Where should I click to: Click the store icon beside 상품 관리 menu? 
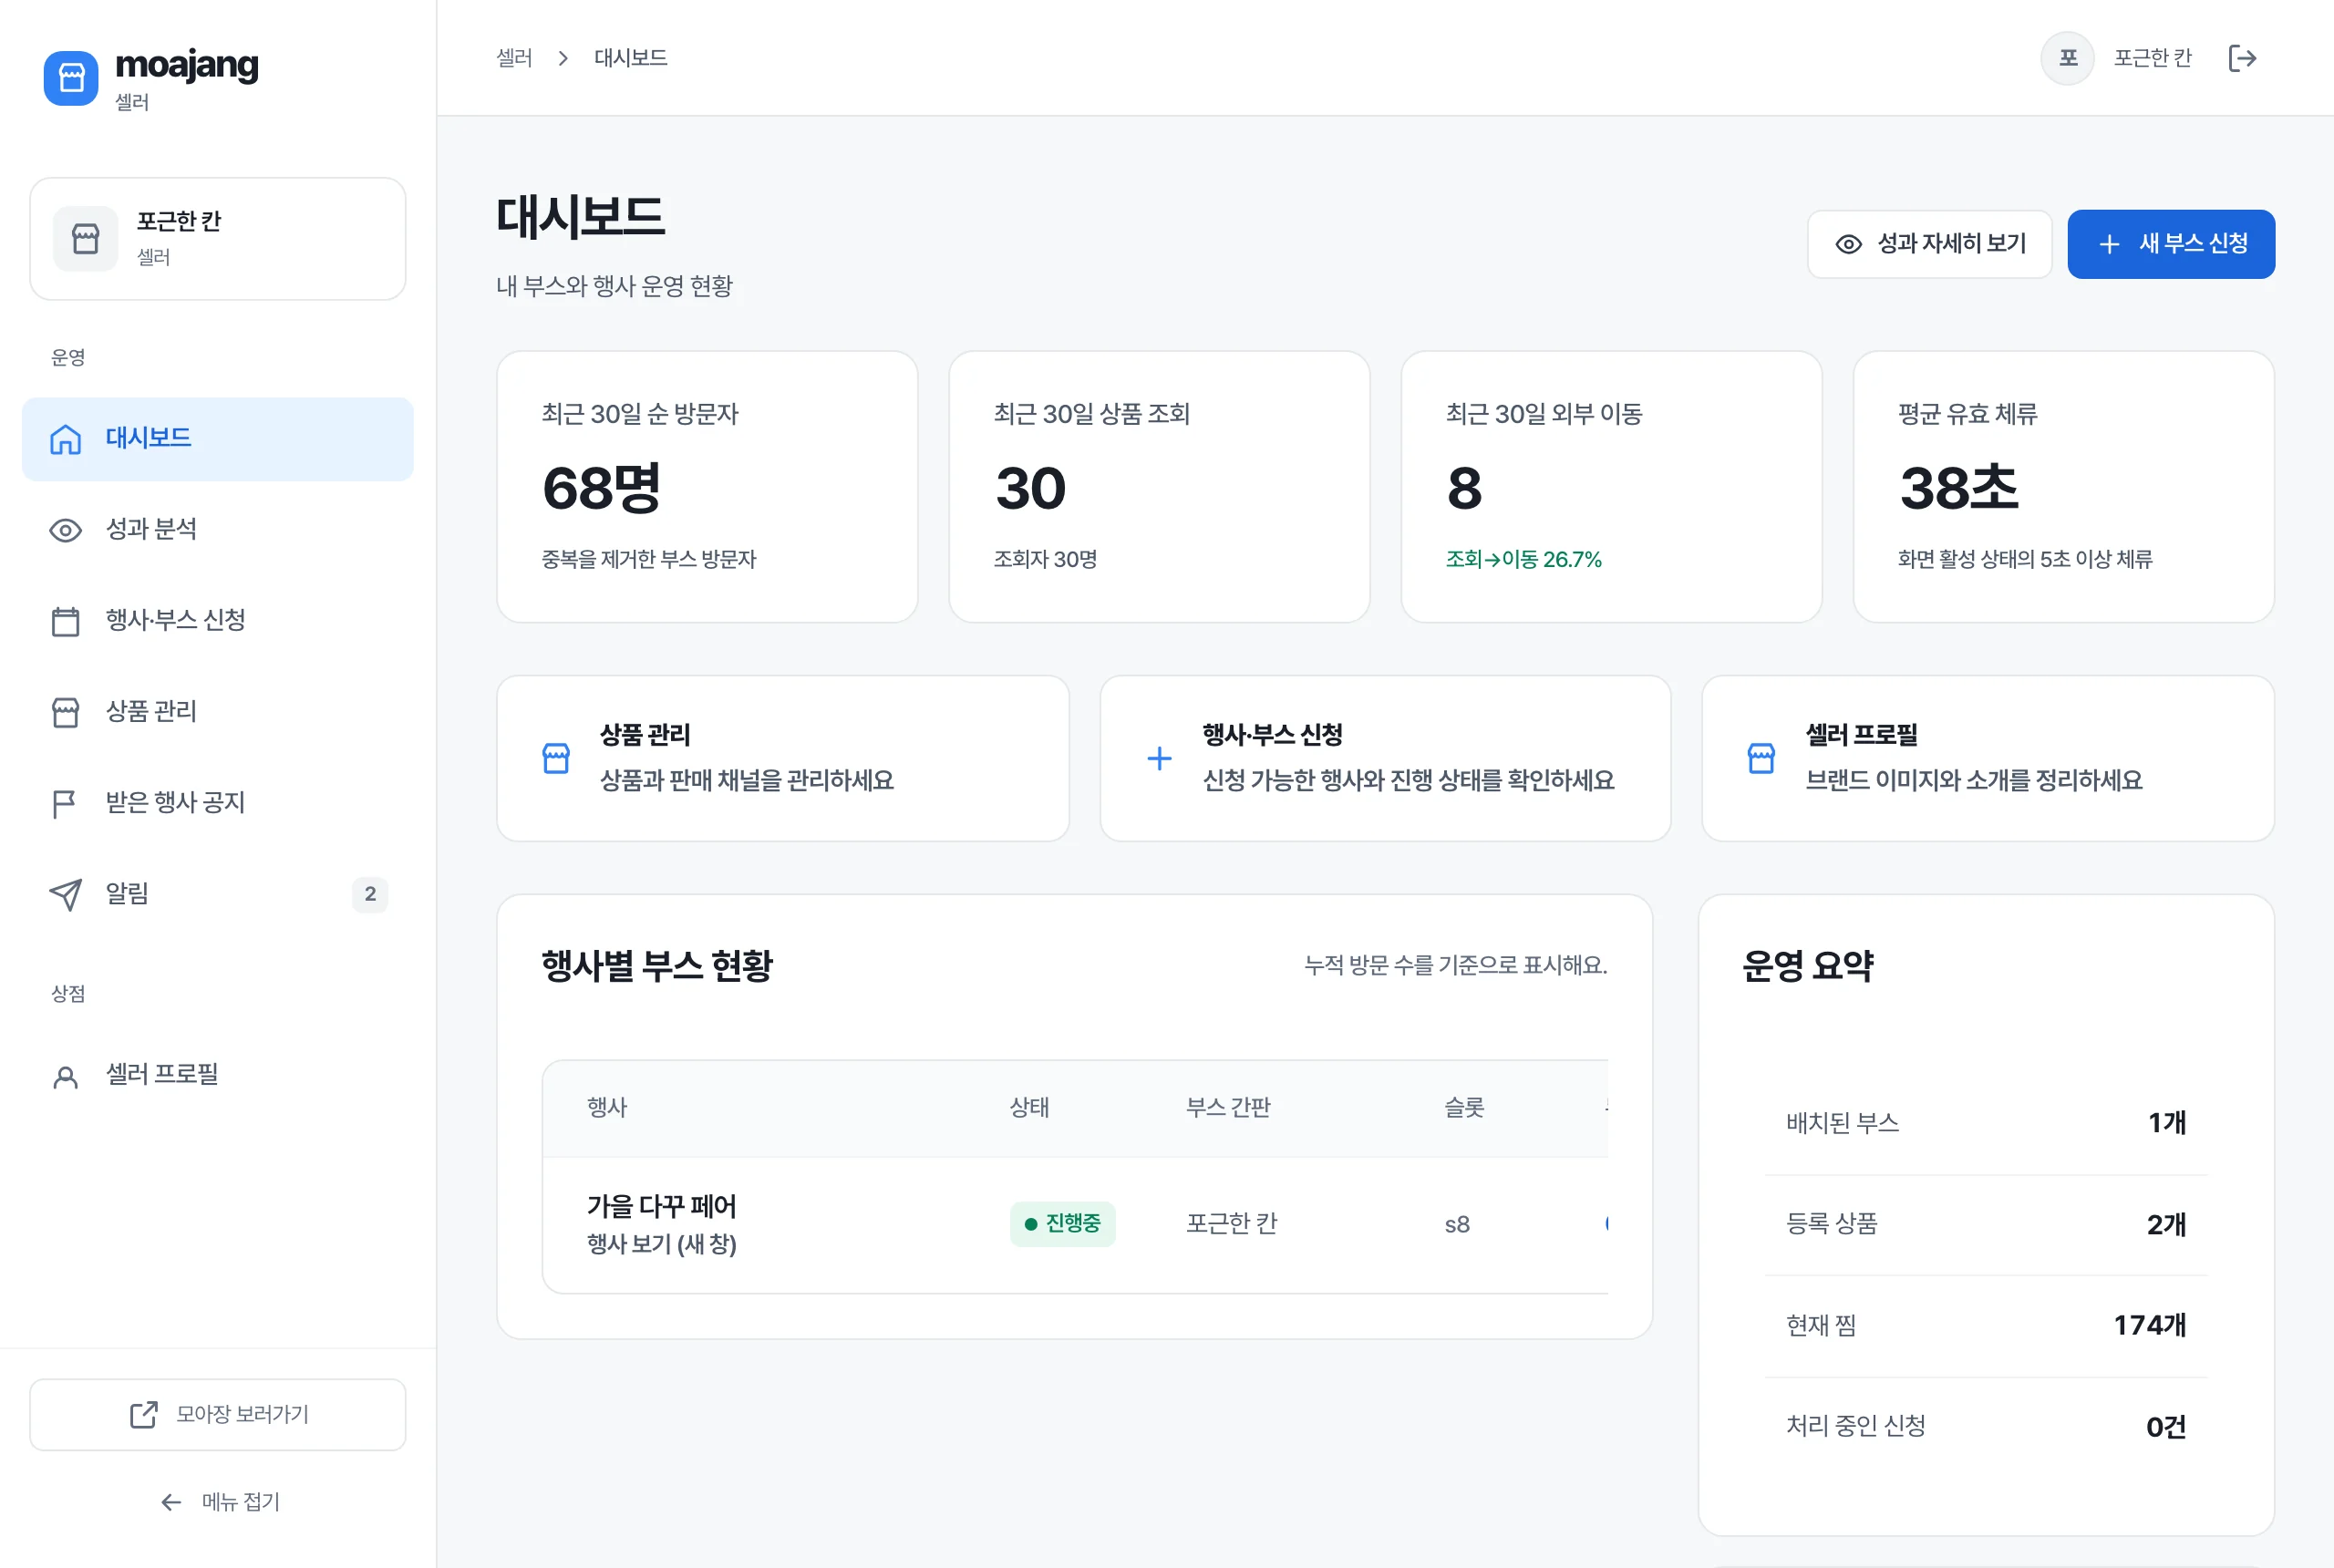tap(66, 712)
